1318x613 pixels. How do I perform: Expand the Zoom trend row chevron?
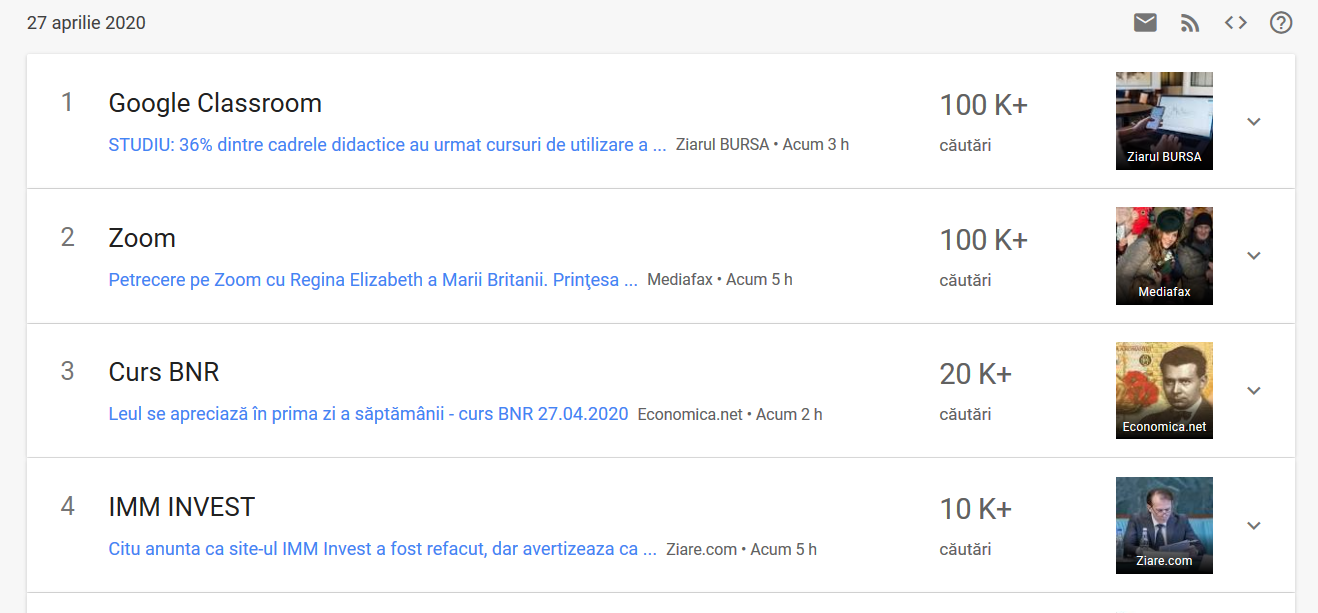[1254, 256]
